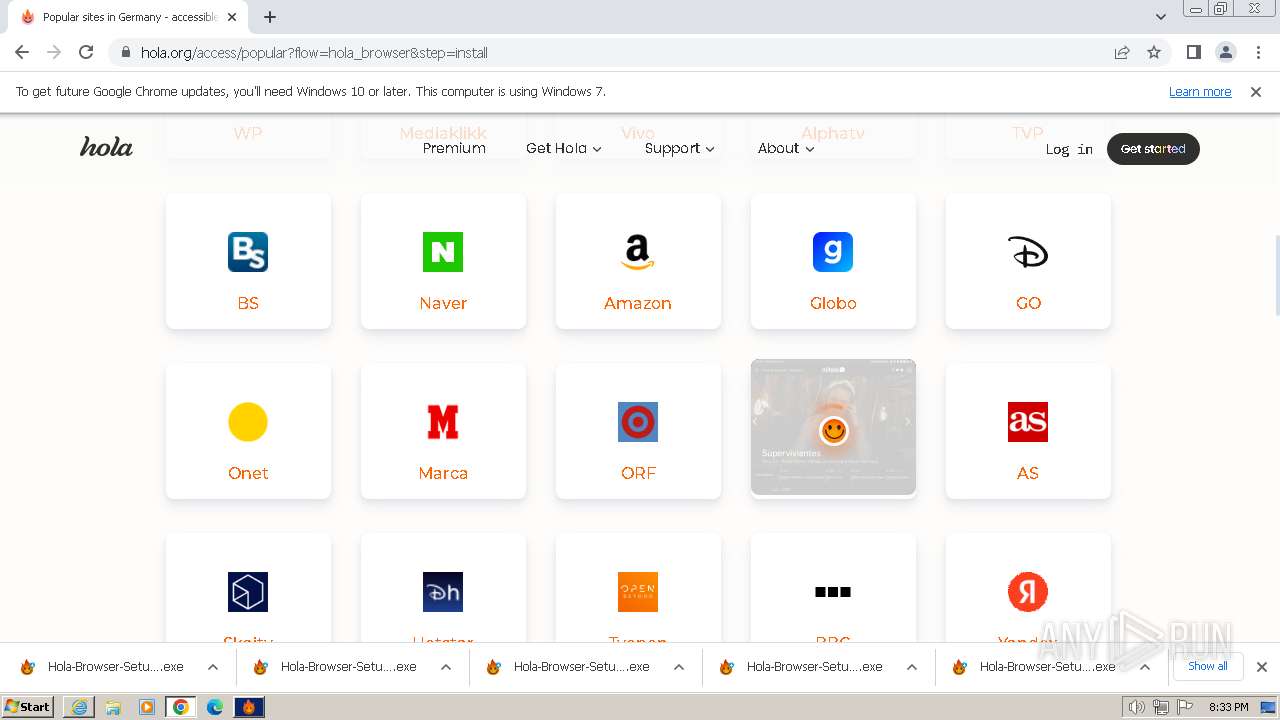Viewport: 1280px width, 720px height.
Task: Open the Chrome profile icon
Action: pyautogui.click(x=1226, y=52)
